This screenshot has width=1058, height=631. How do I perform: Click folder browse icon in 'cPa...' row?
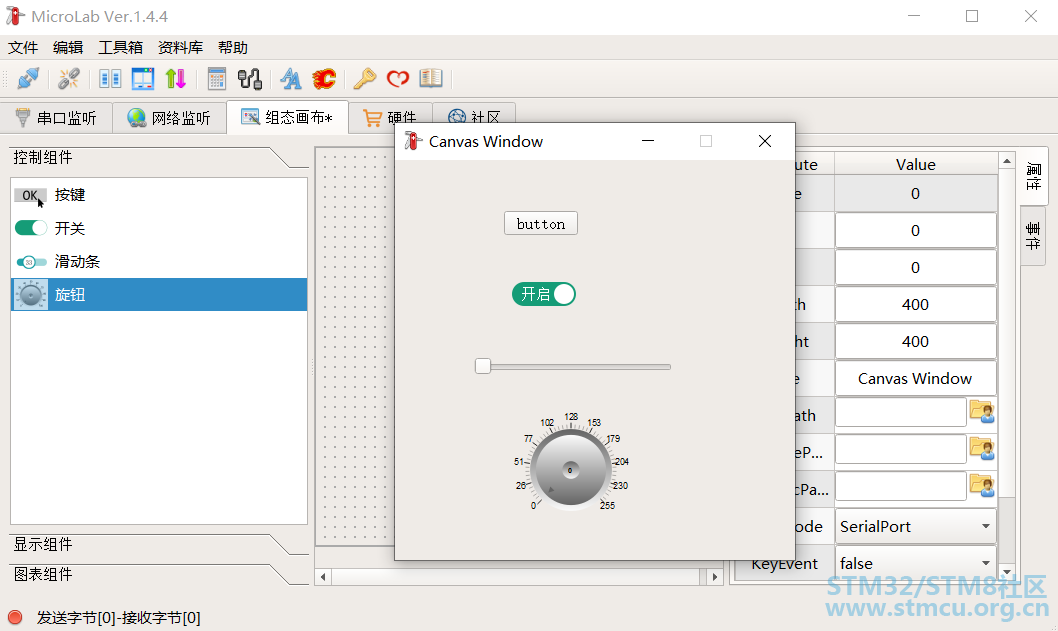point(982,485)
